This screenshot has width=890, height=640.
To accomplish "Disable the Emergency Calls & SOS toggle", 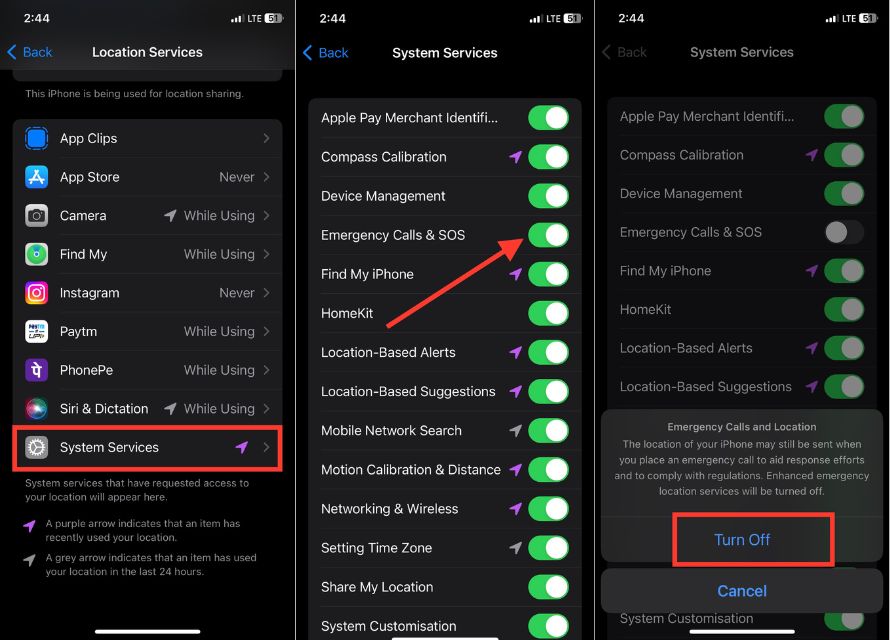I will pos(548,235).
